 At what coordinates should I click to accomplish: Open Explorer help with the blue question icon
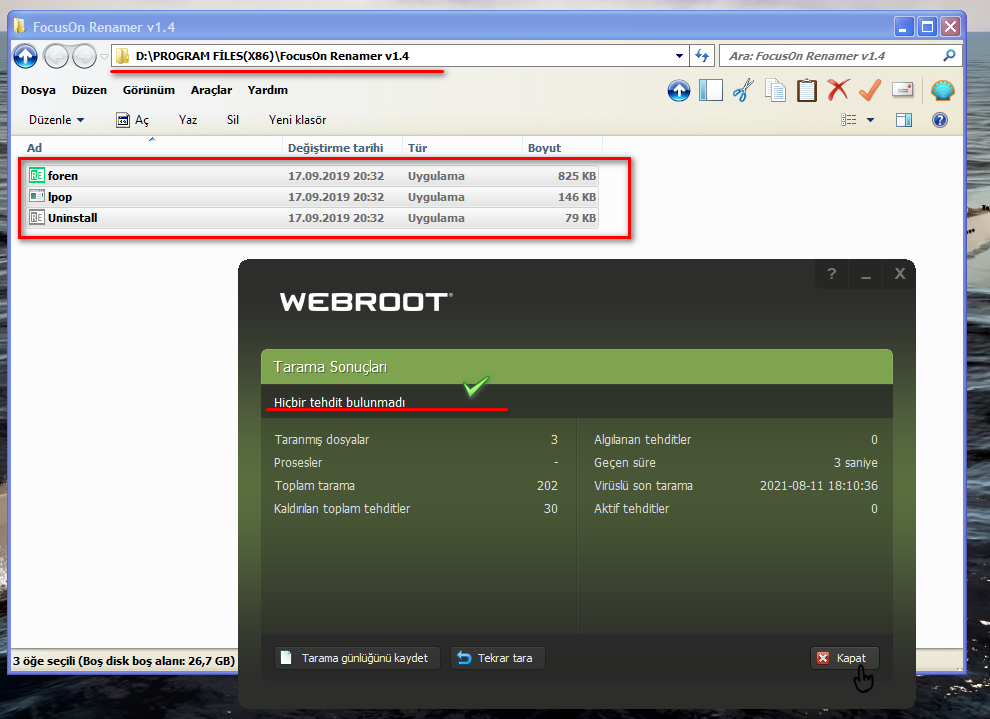tap(939, 120)
